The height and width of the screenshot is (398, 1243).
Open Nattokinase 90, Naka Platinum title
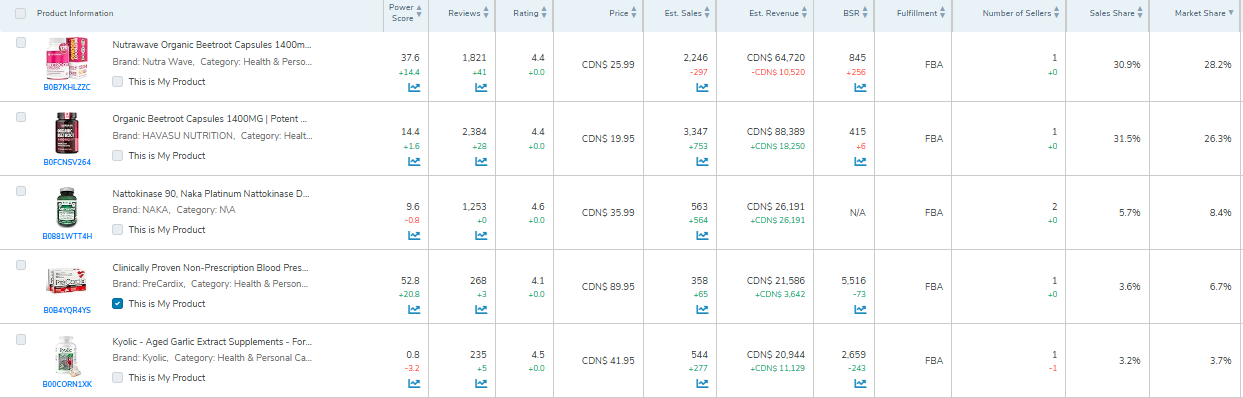(x=211, y=193)
